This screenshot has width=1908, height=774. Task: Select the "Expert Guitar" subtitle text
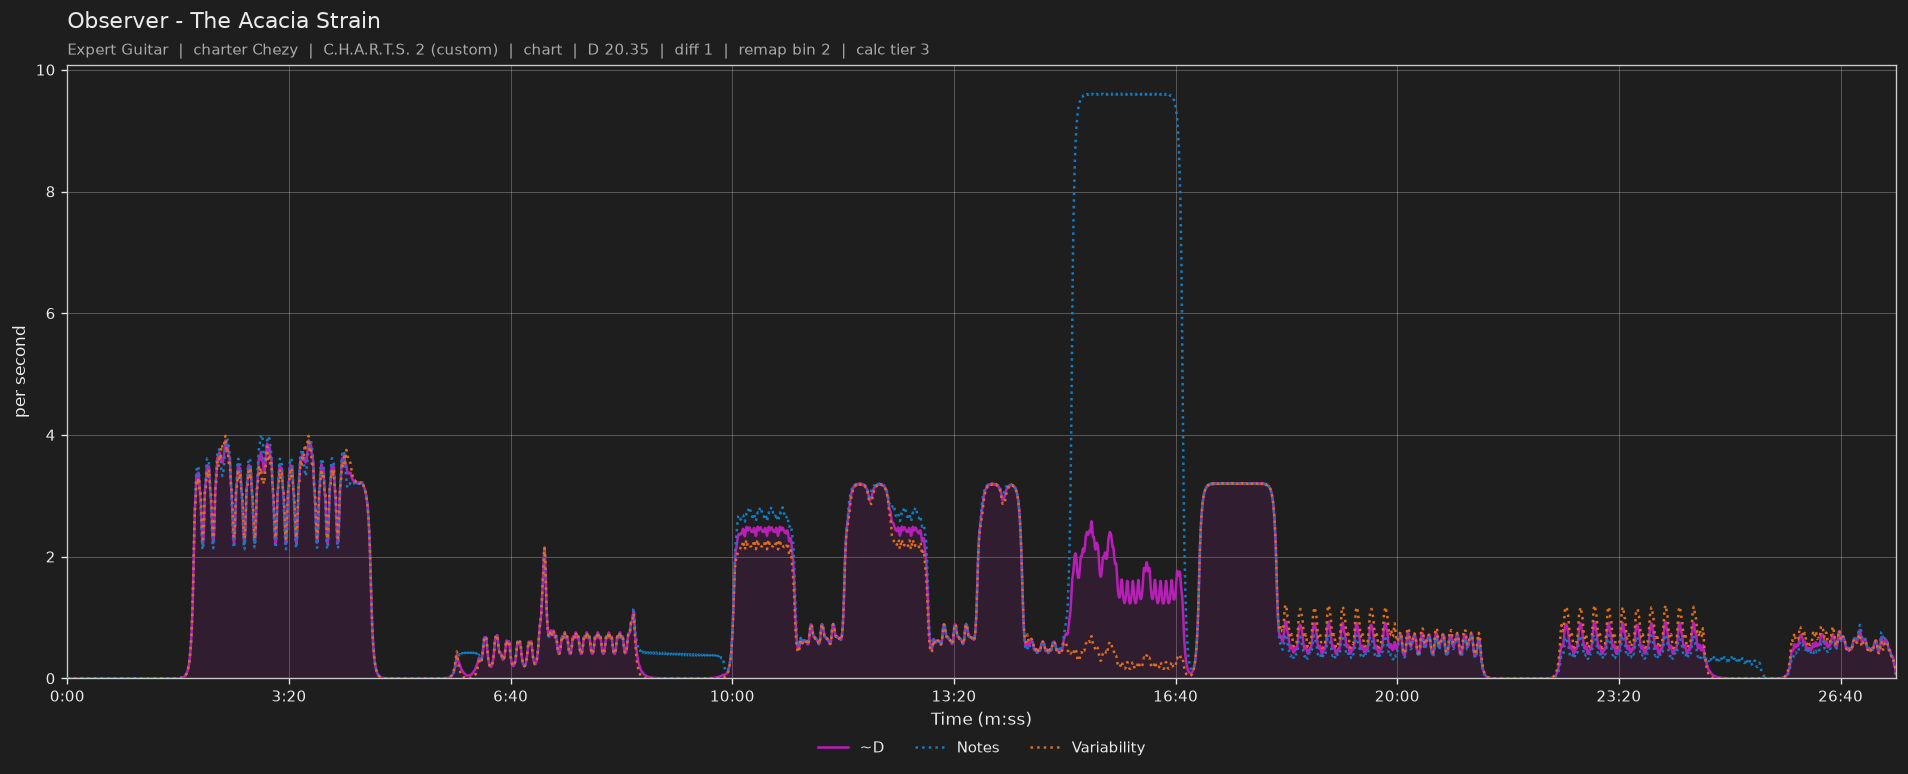click(118, 50)
